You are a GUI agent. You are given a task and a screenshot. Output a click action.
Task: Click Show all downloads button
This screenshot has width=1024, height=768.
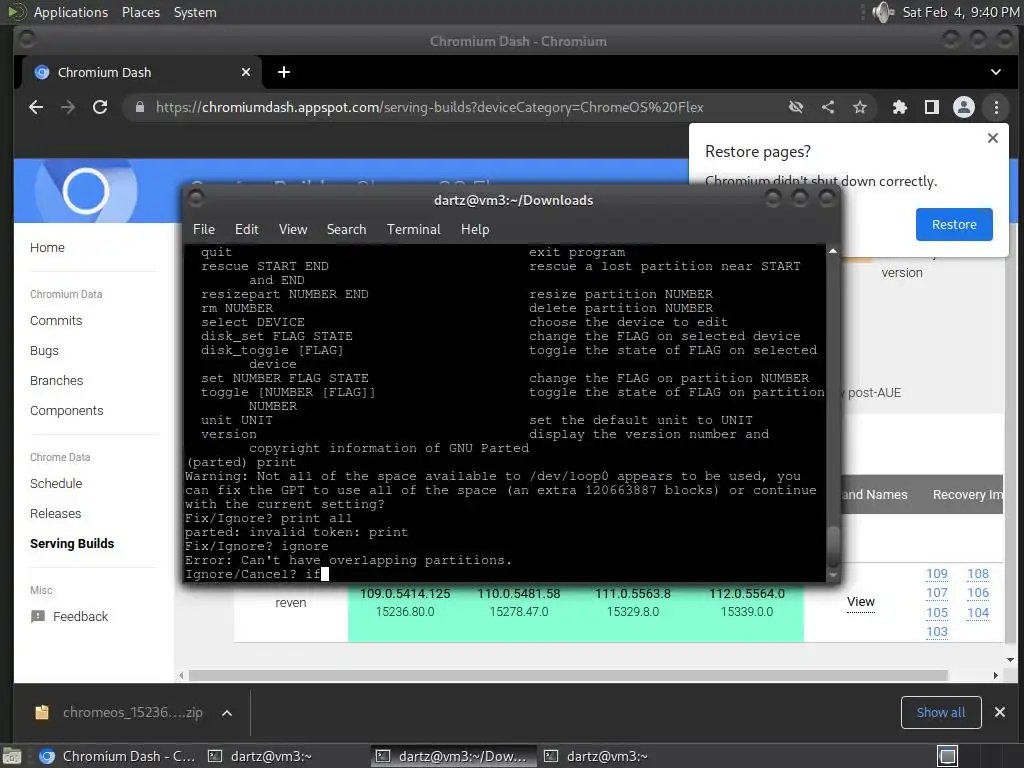pos(940,712)
